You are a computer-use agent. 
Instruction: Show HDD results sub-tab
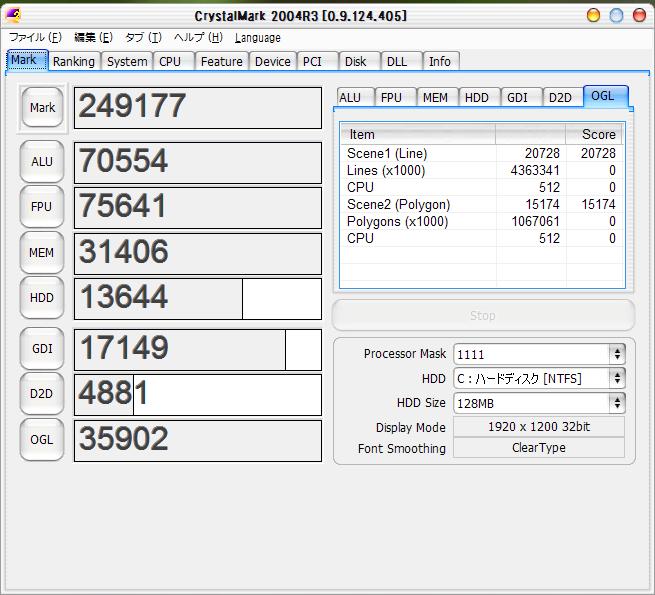point(479,97)
